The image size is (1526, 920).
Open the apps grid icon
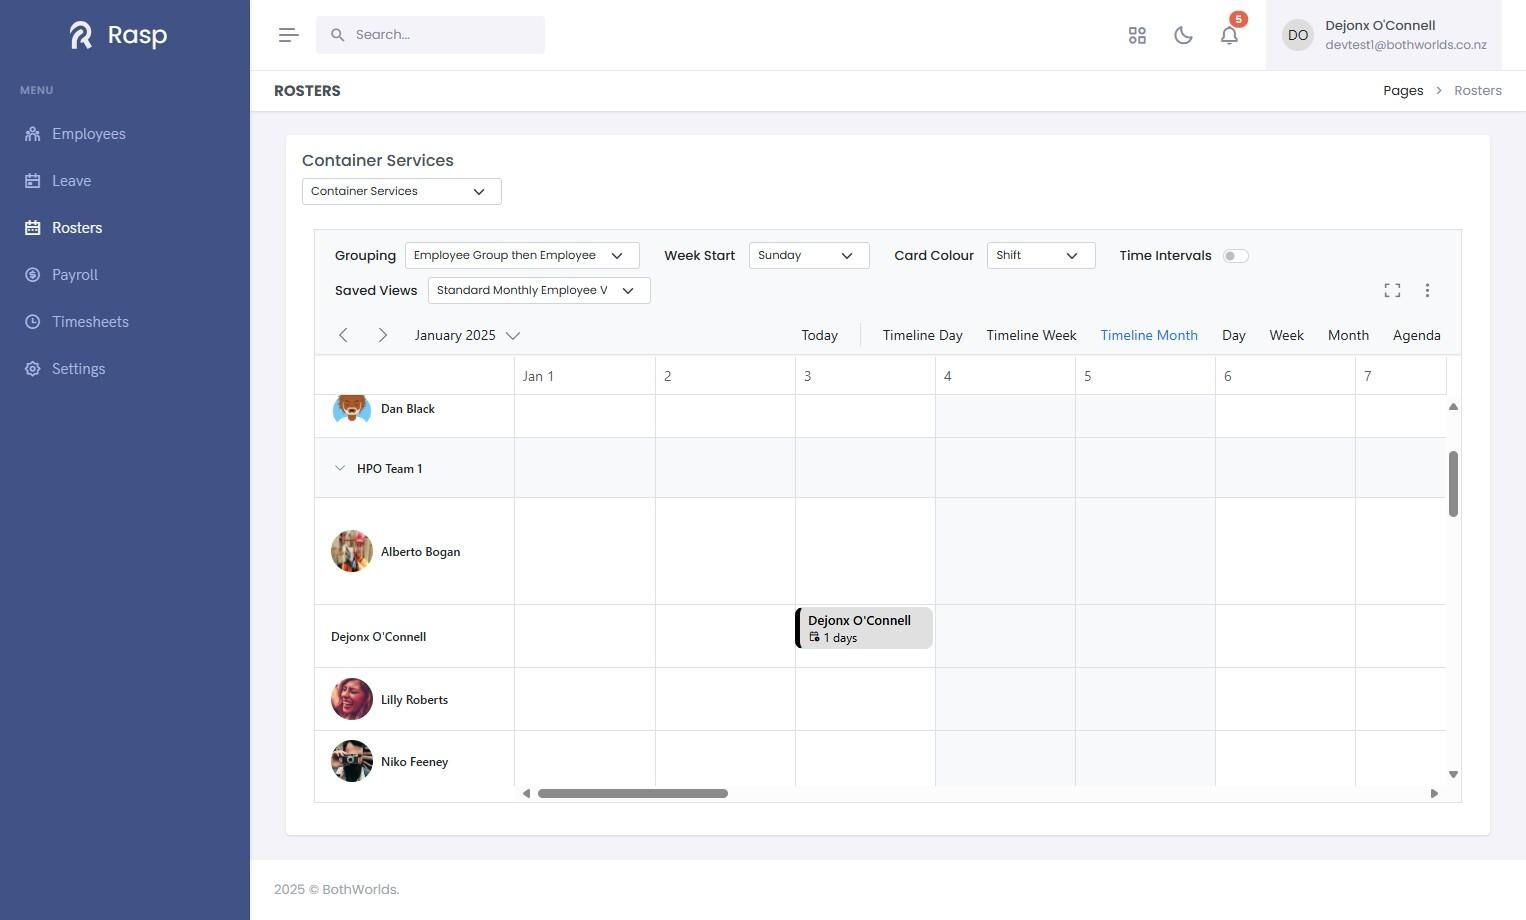(1137, 35)
